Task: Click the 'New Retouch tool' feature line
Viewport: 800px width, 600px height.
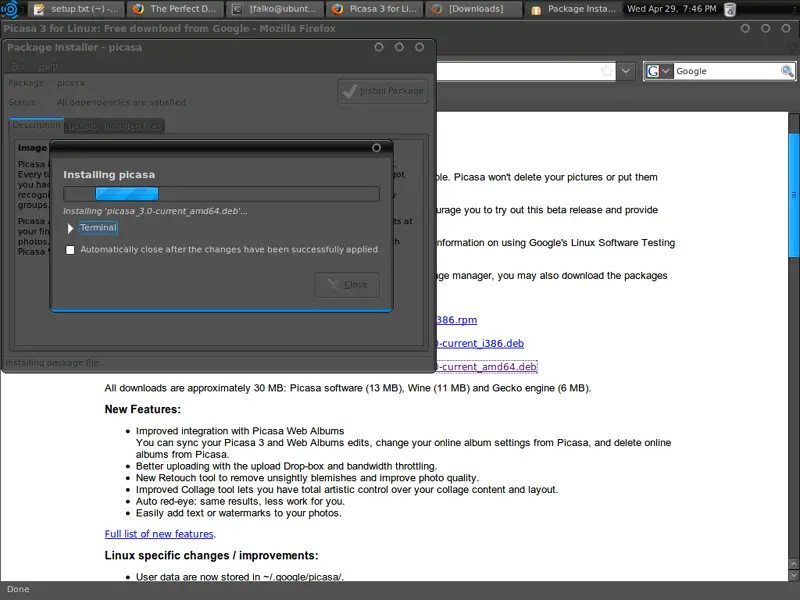Action: [x=307, y=478]
